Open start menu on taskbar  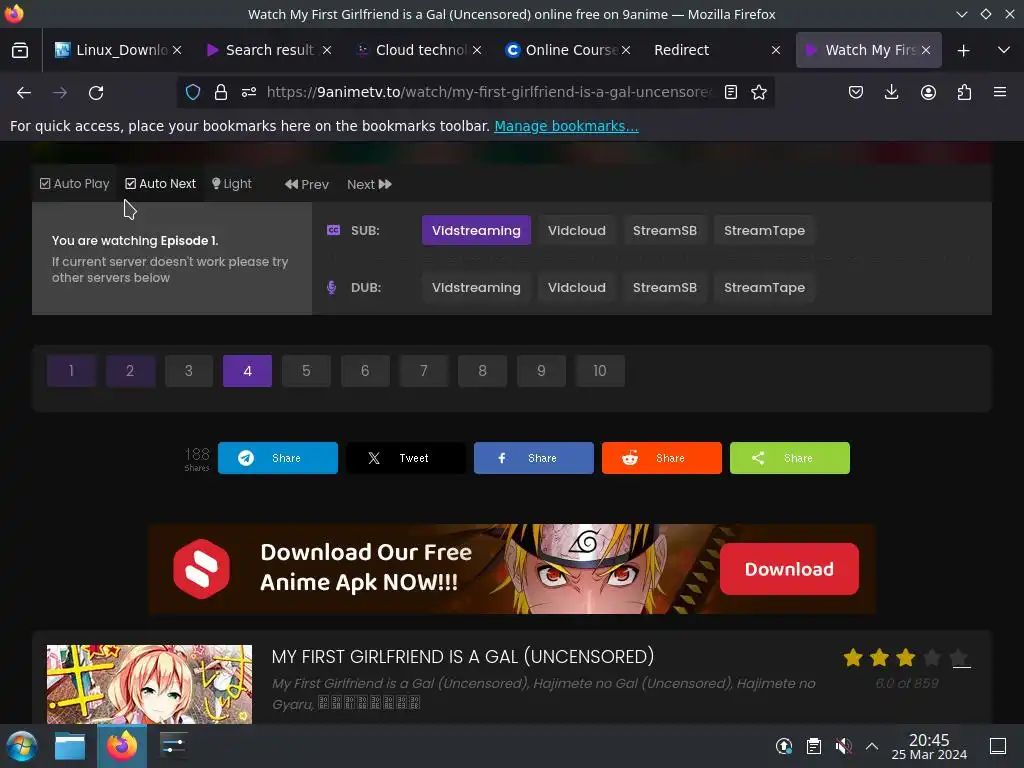click(22, 746)
